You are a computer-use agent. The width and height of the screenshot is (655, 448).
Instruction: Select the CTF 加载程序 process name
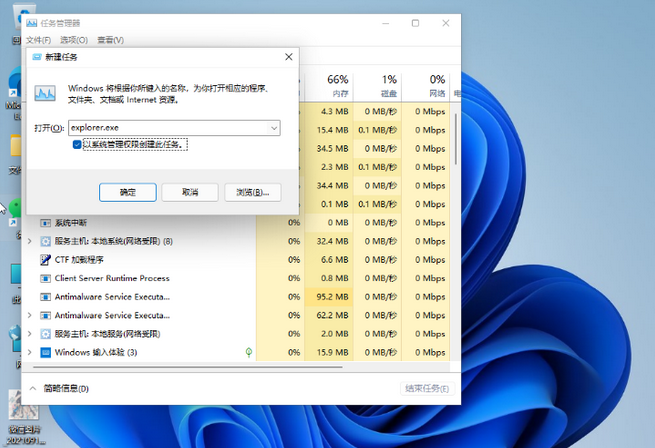click(79, 260)
